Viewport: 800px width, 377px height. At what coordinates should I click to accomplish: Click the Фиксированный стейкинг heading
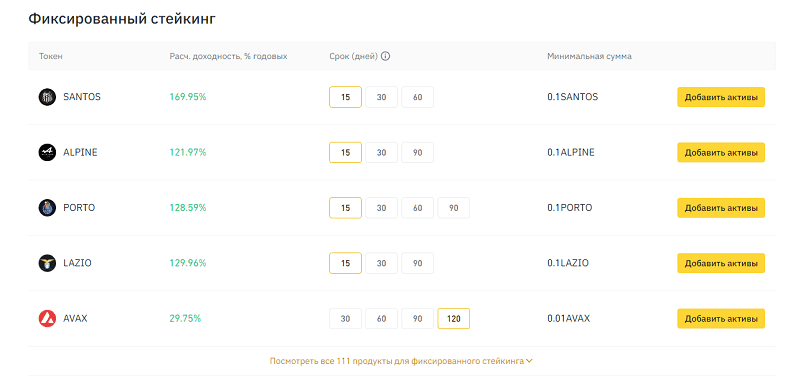(x=122, y=19)
